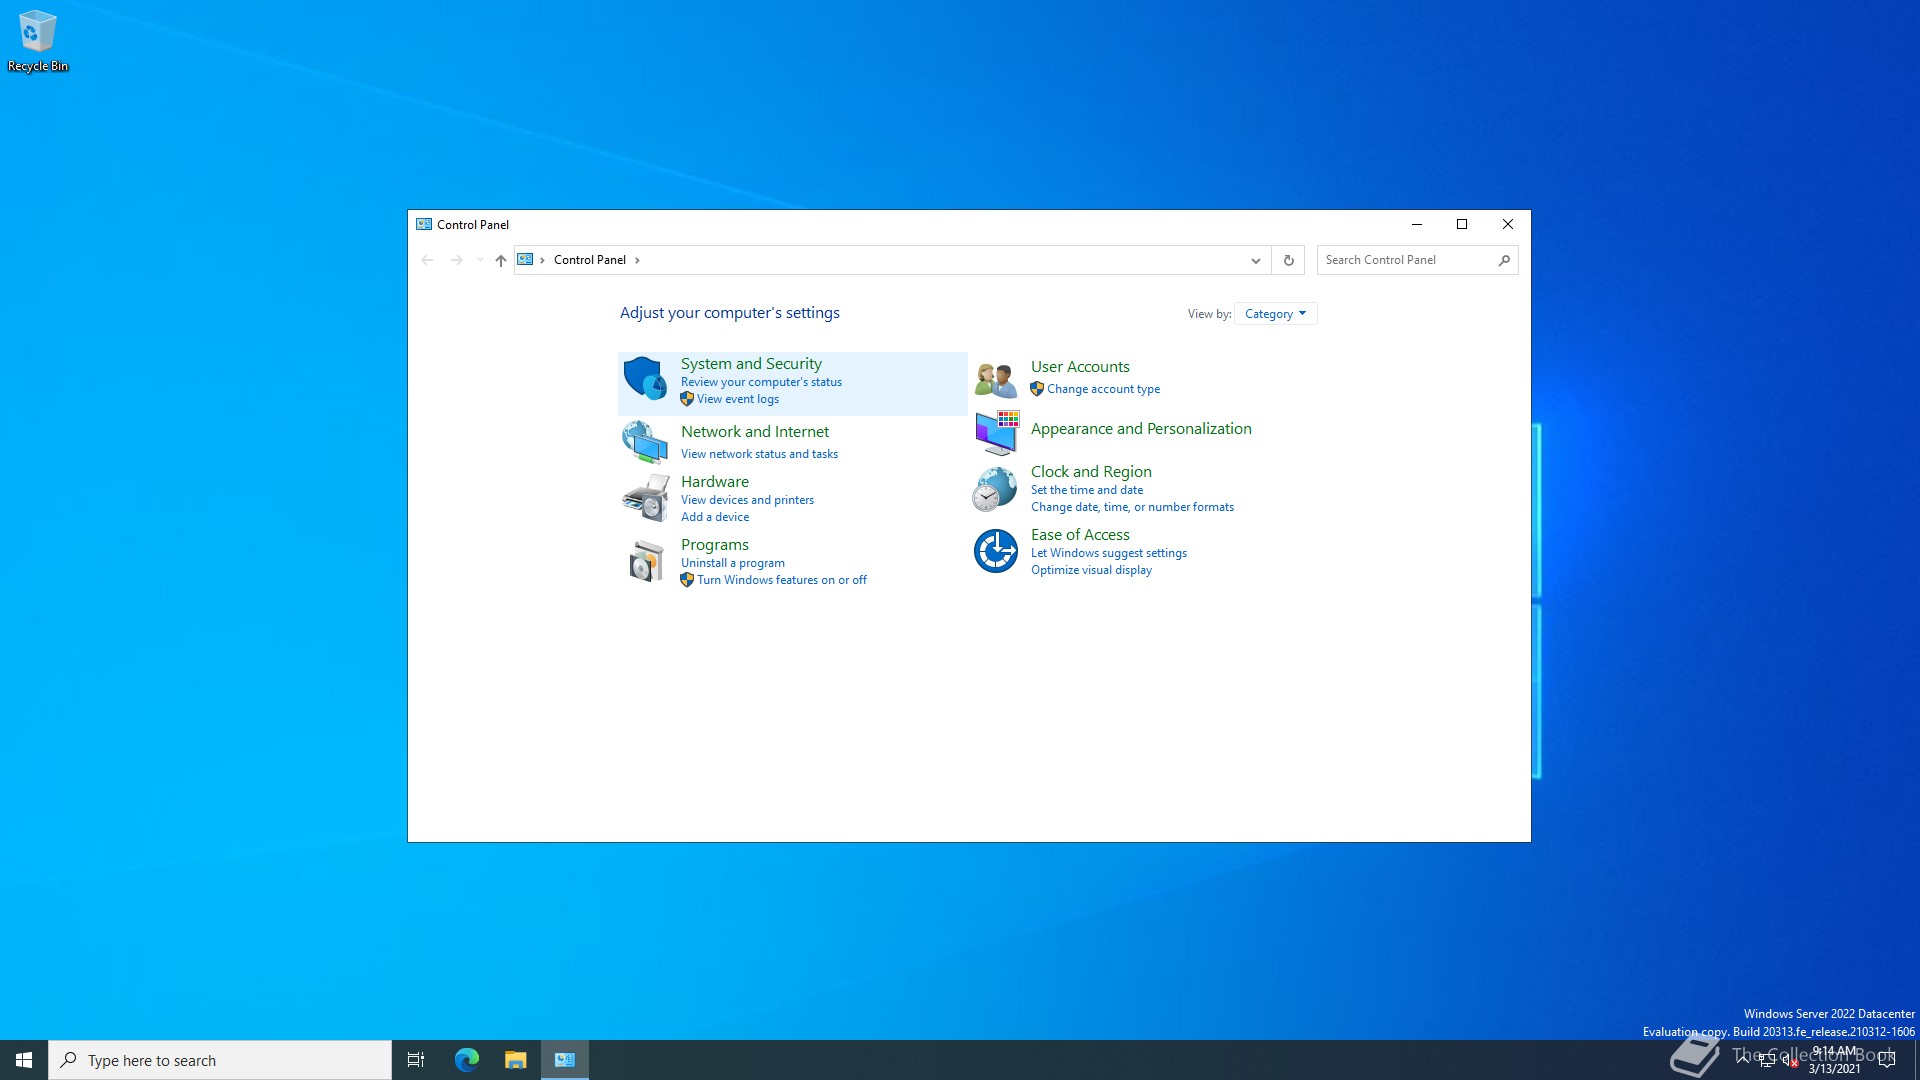The image size is (1920, 1080).
Task: Open the System and Security shield icon
Action: tap(645, 378)
